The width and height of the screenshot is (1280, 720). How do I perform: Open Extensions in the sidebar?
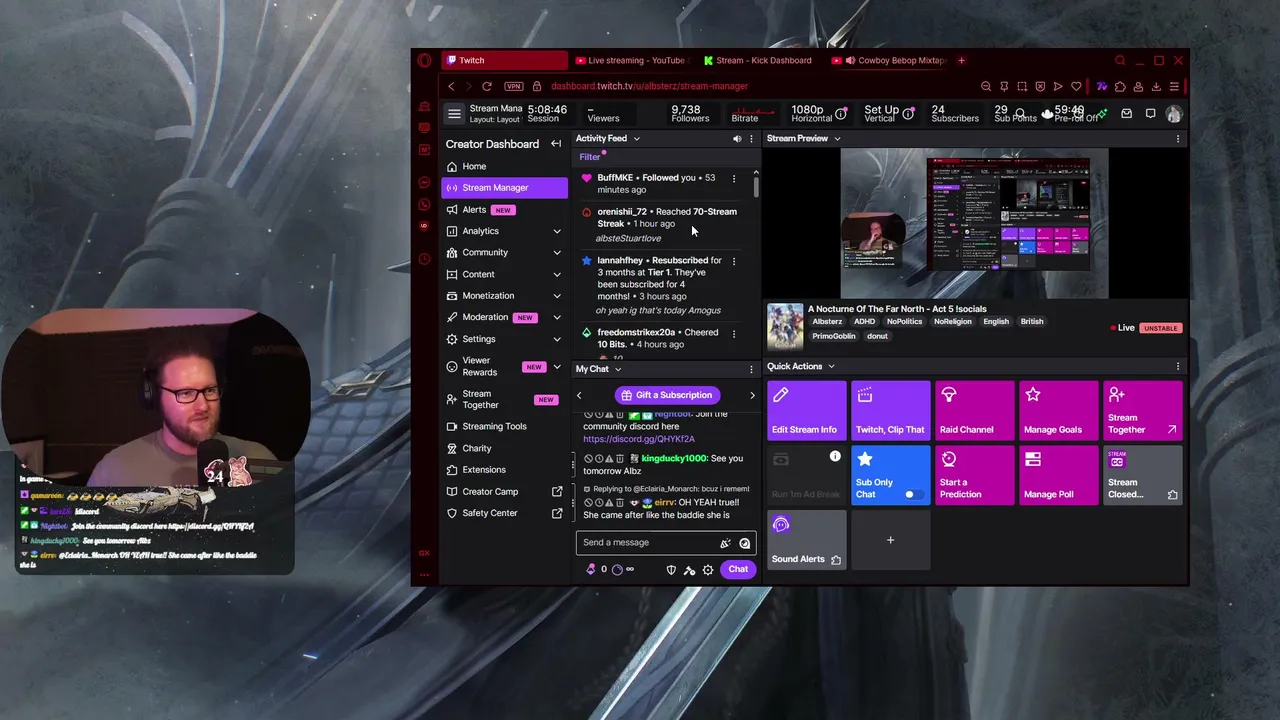coord(504,470)
